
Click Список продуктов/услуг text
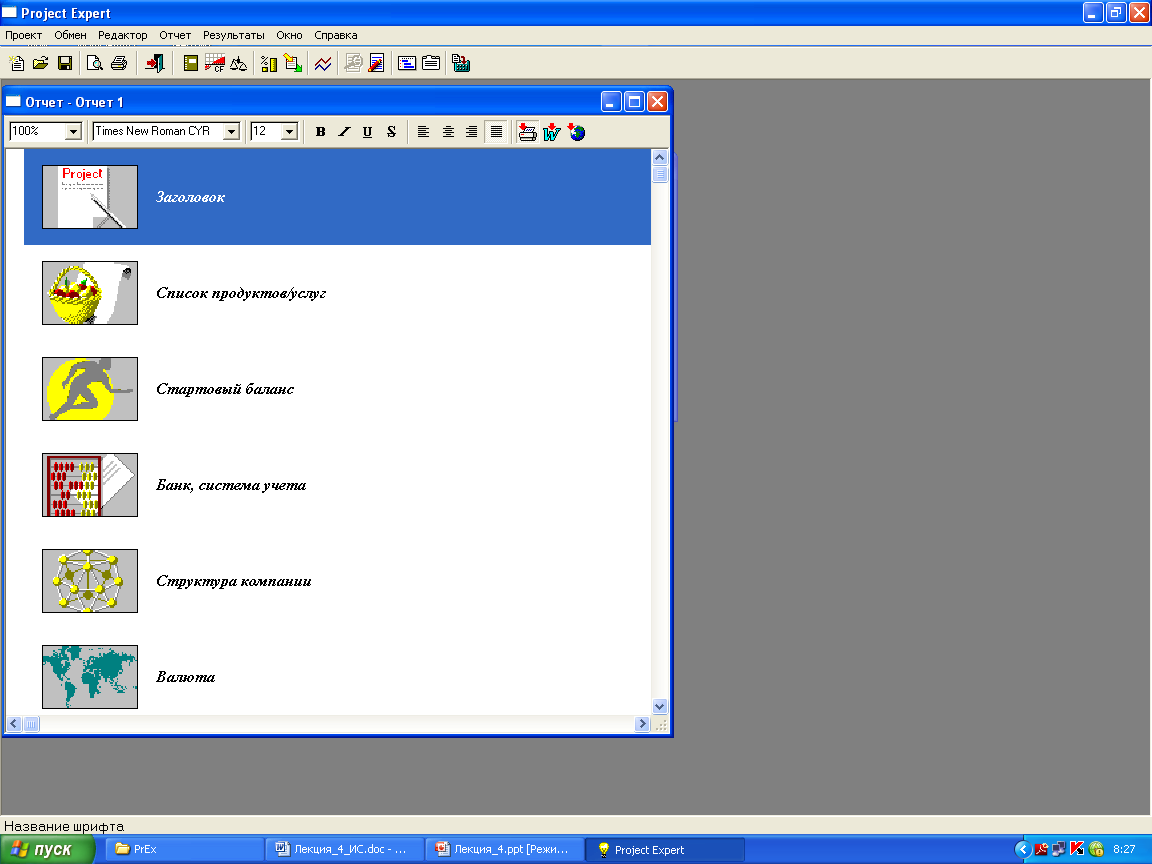tap(241, 293)
